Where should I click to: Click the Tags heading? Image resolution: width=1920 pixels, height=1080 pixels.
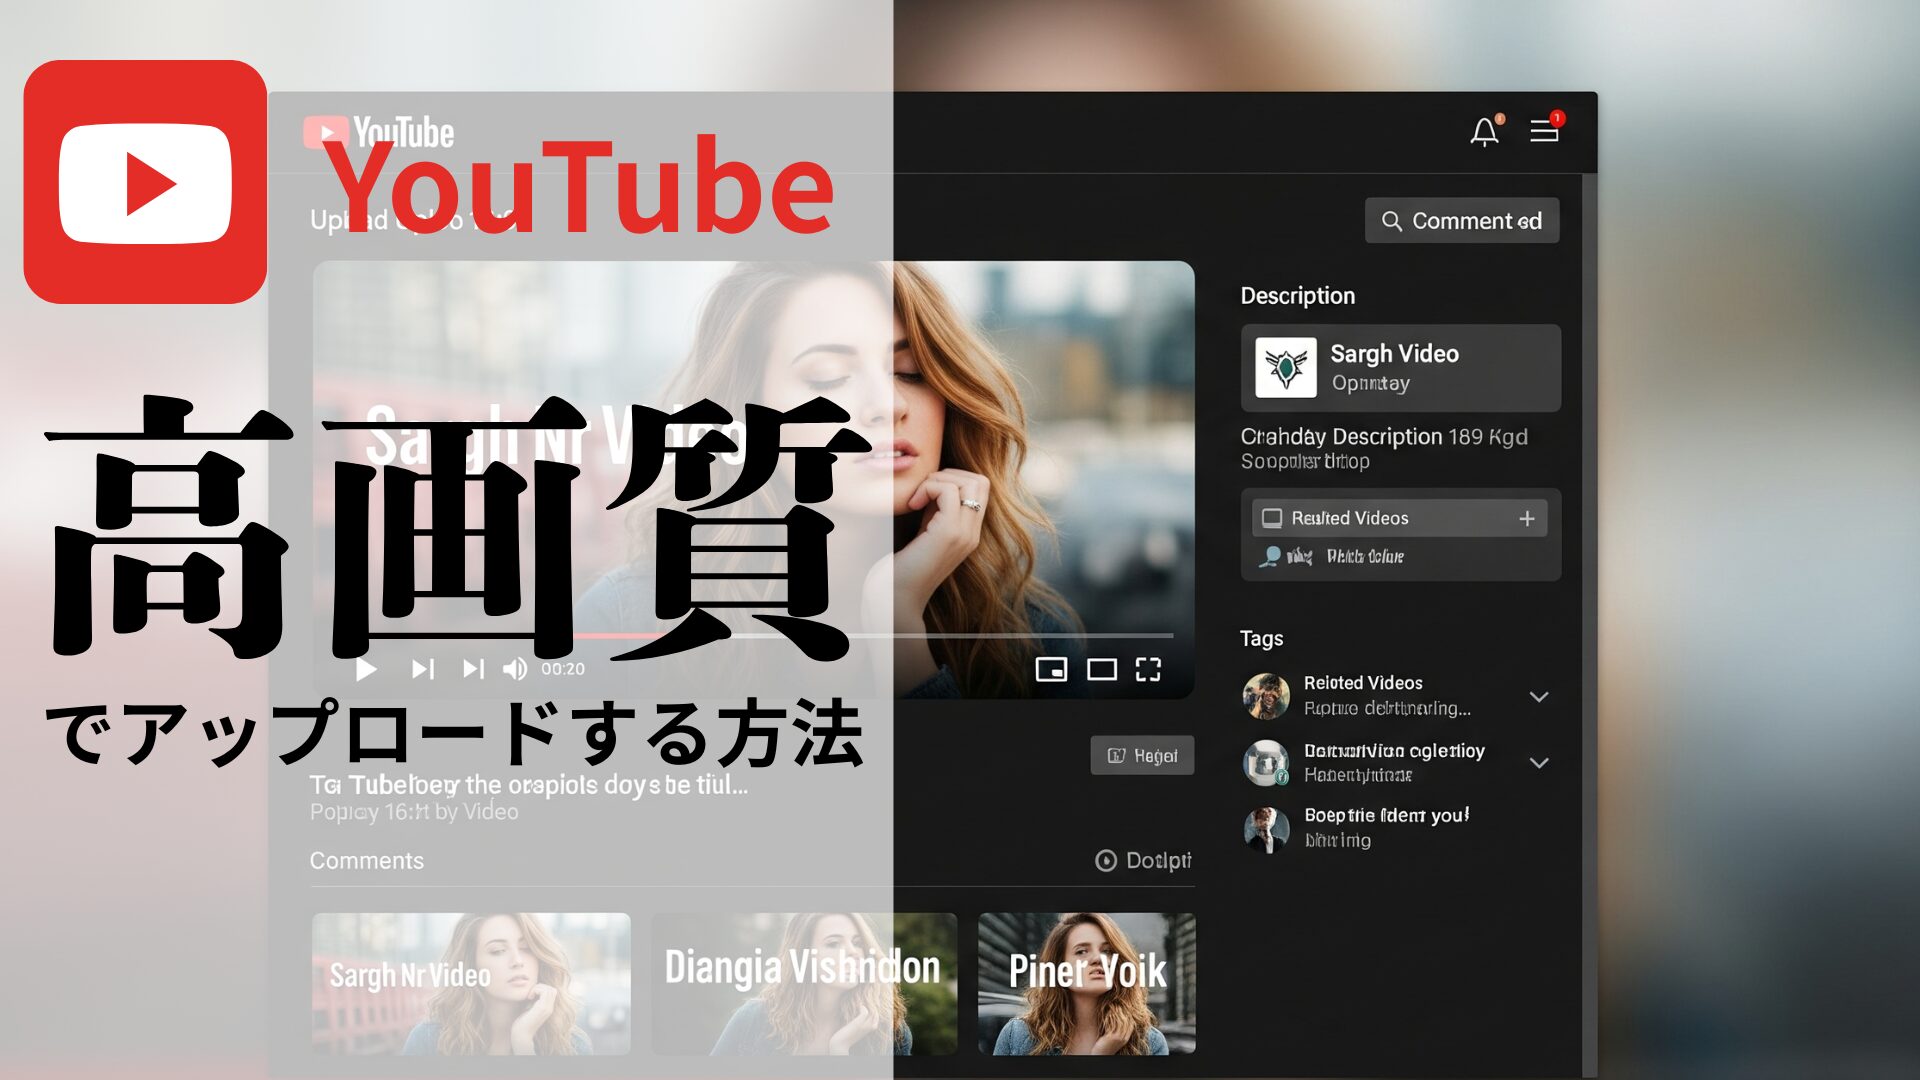[x=1262, y=638]
